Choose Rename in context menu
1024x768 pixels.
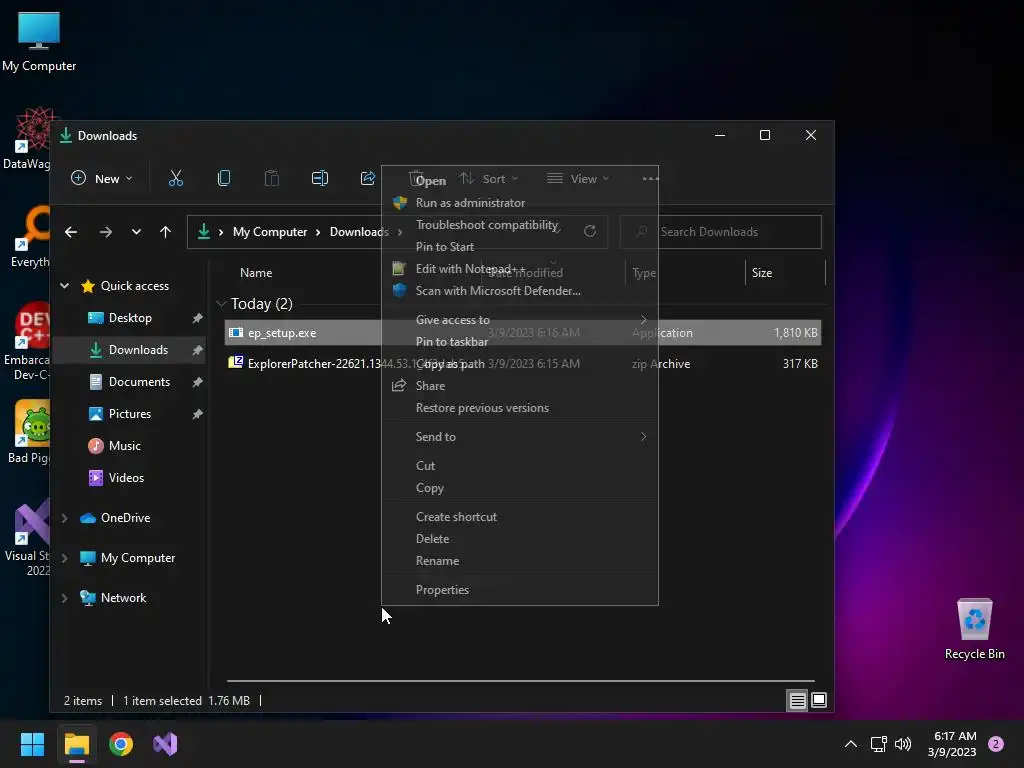point(520,561)
